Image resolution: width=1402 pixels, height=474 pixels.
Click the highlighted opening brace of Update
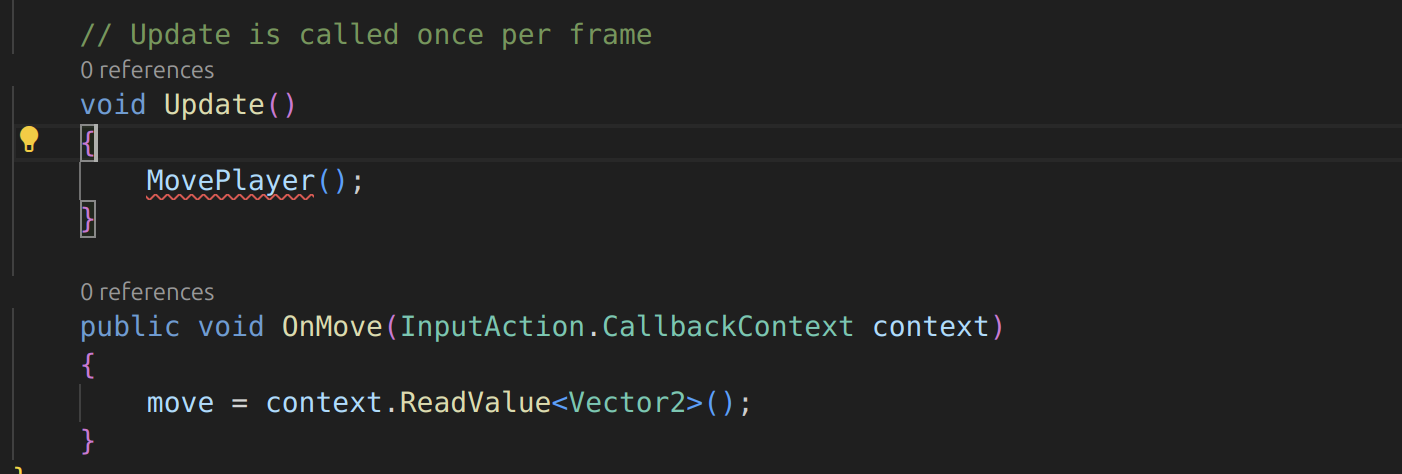click(x=88, y=145)
